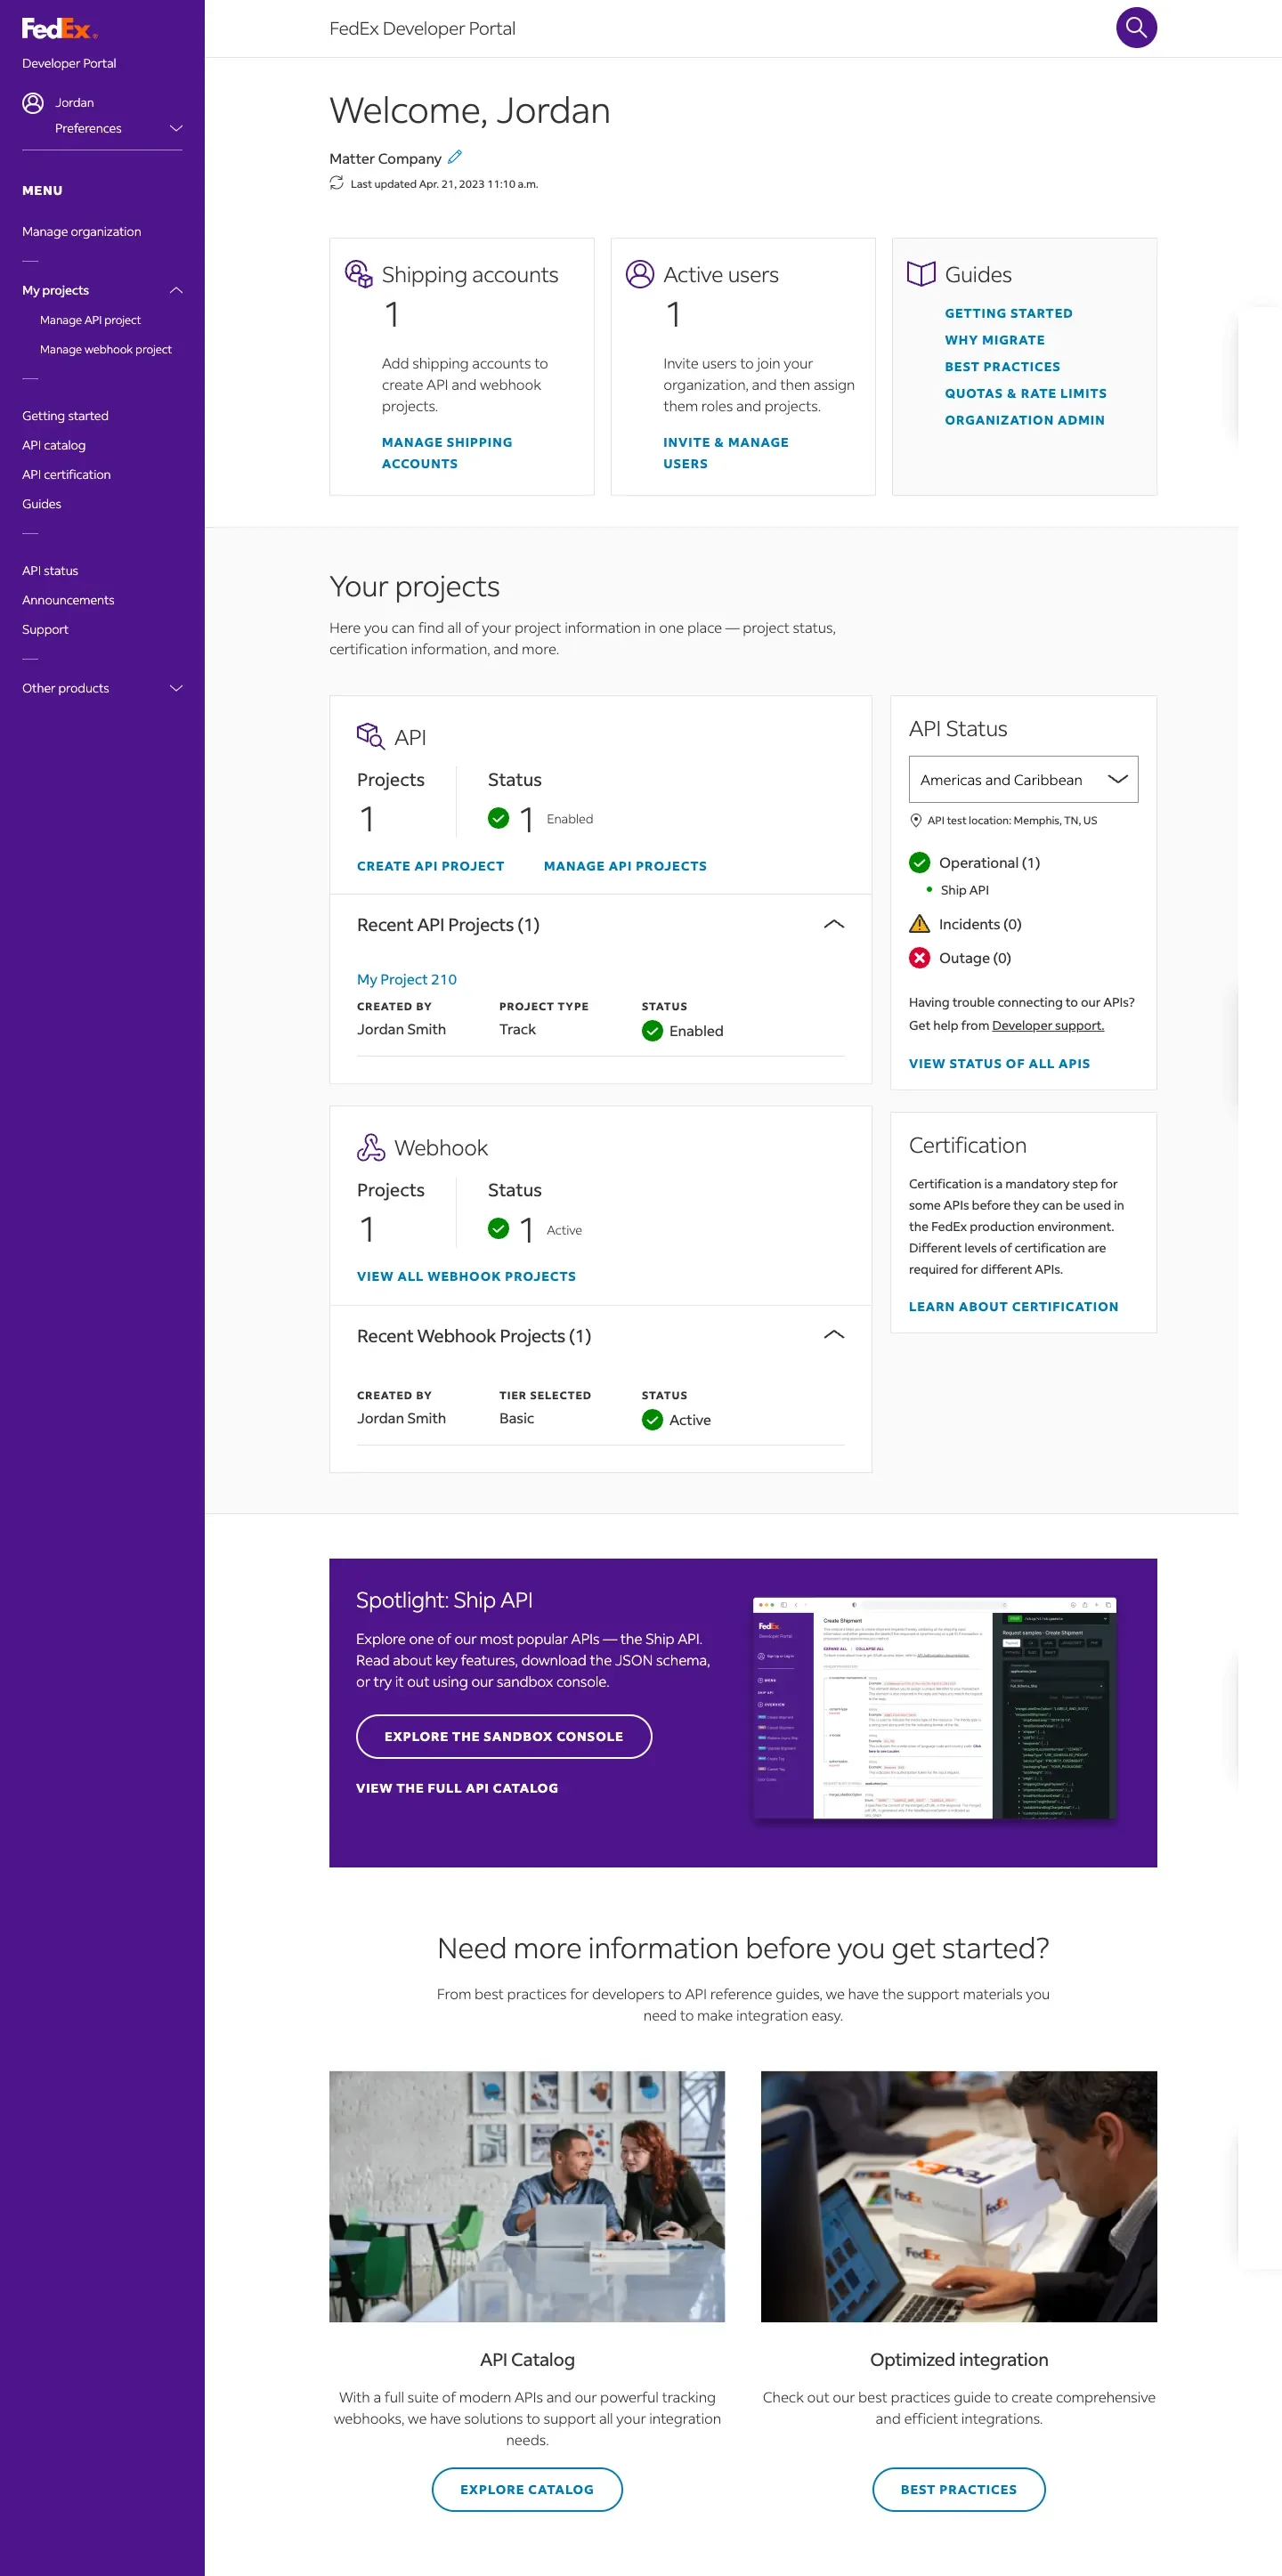Click the Shipping accounts icon
This screenshot has height=2576, width=1282.
(358, 274)
